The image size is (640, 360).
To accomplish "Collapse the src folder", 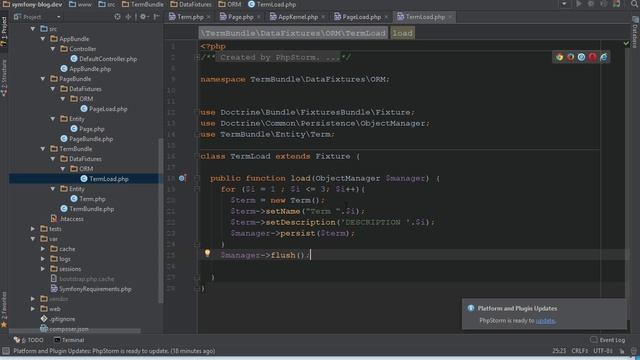I will click(x=33, y=29).
